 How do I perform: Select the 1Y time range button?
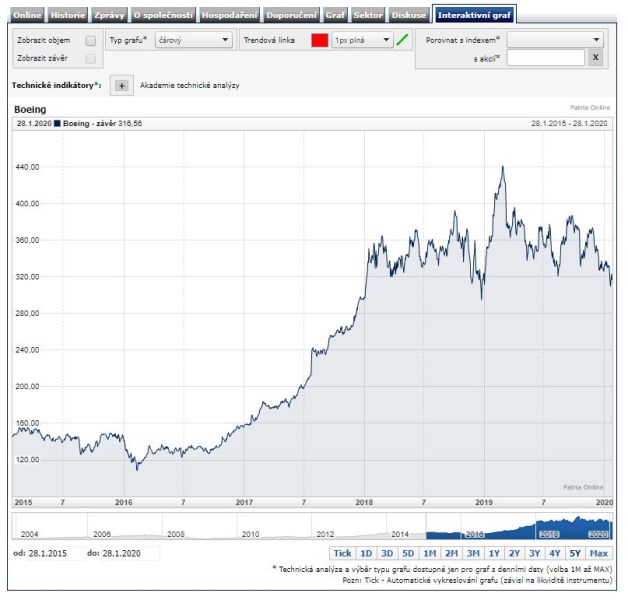(494, 553)
